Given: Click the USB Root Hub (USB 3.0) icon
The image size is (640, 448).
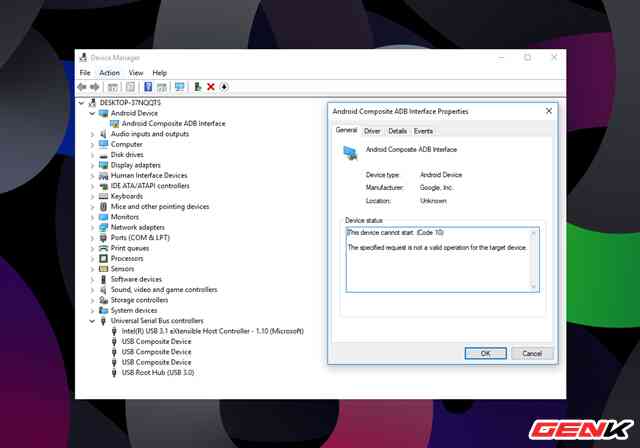Looking at the screenshot, I should tap(114, 373).
